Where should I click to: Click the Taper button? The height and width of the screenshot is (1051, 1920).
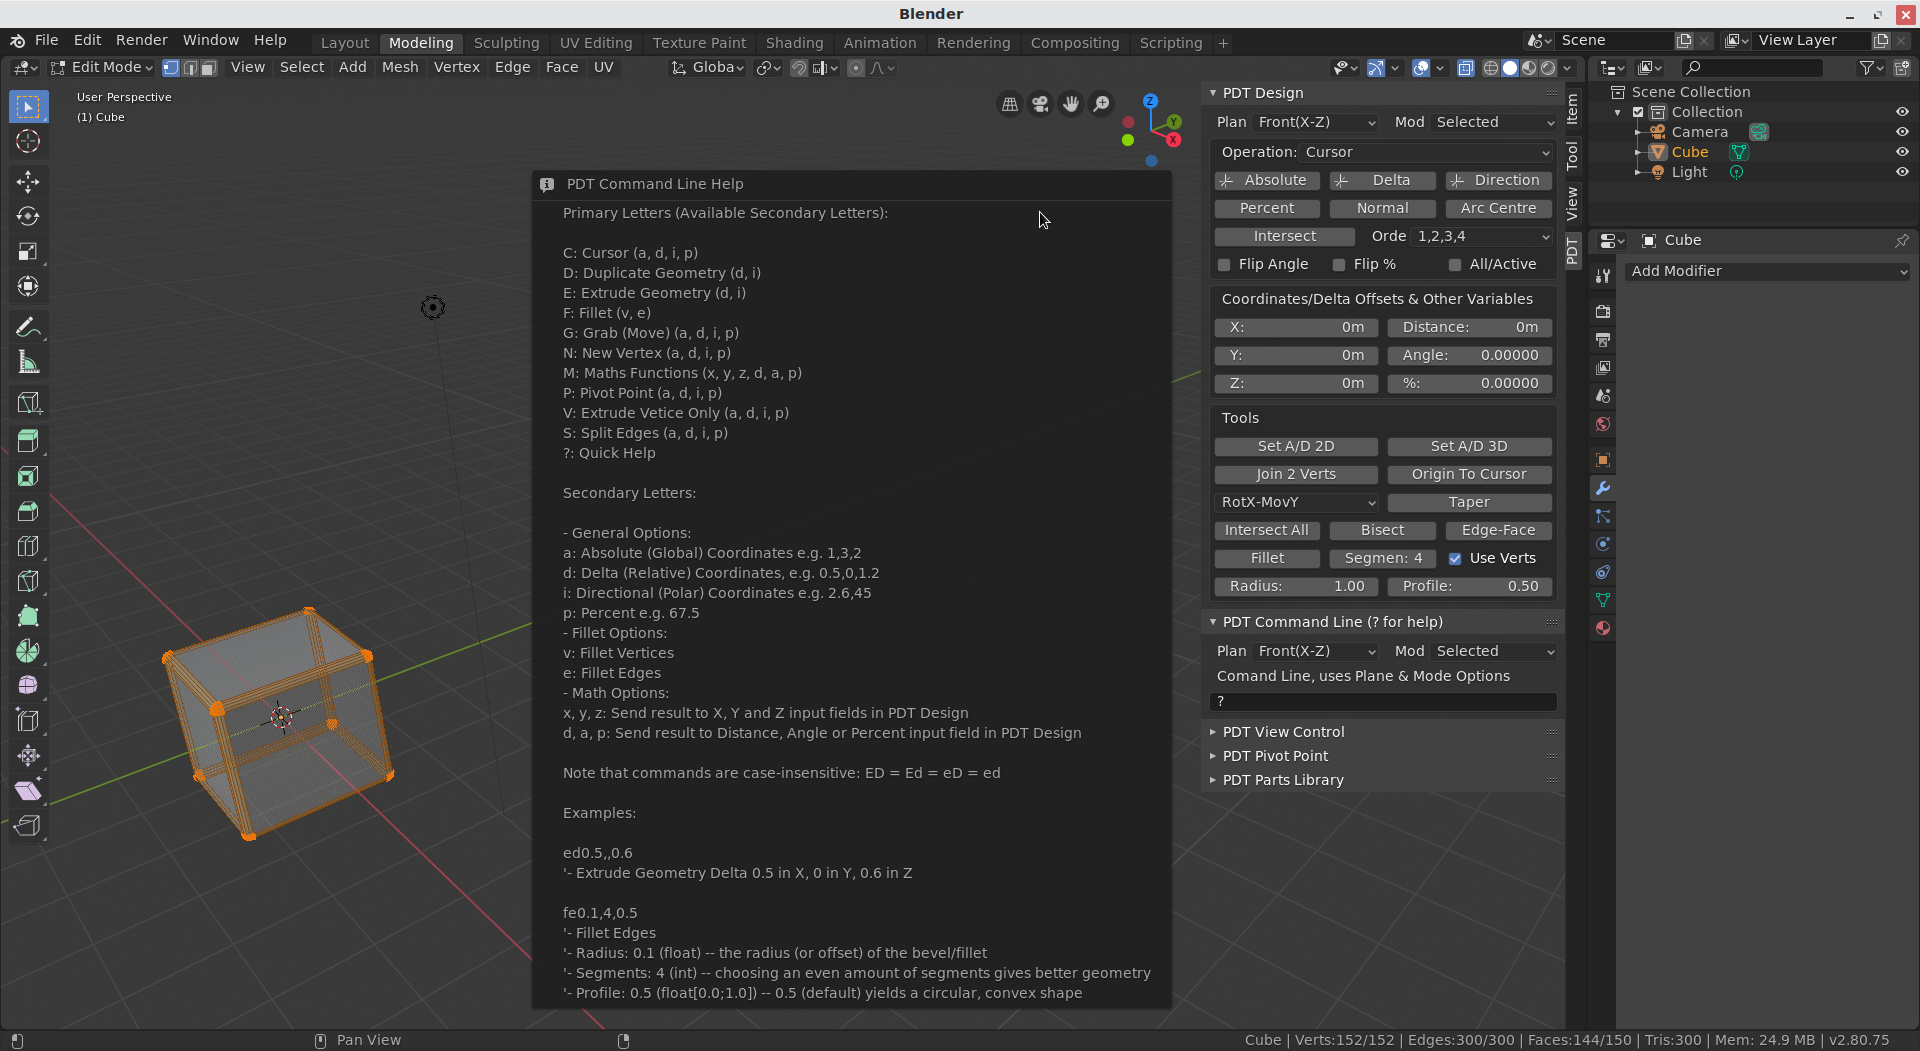(x=1469, y=502)
